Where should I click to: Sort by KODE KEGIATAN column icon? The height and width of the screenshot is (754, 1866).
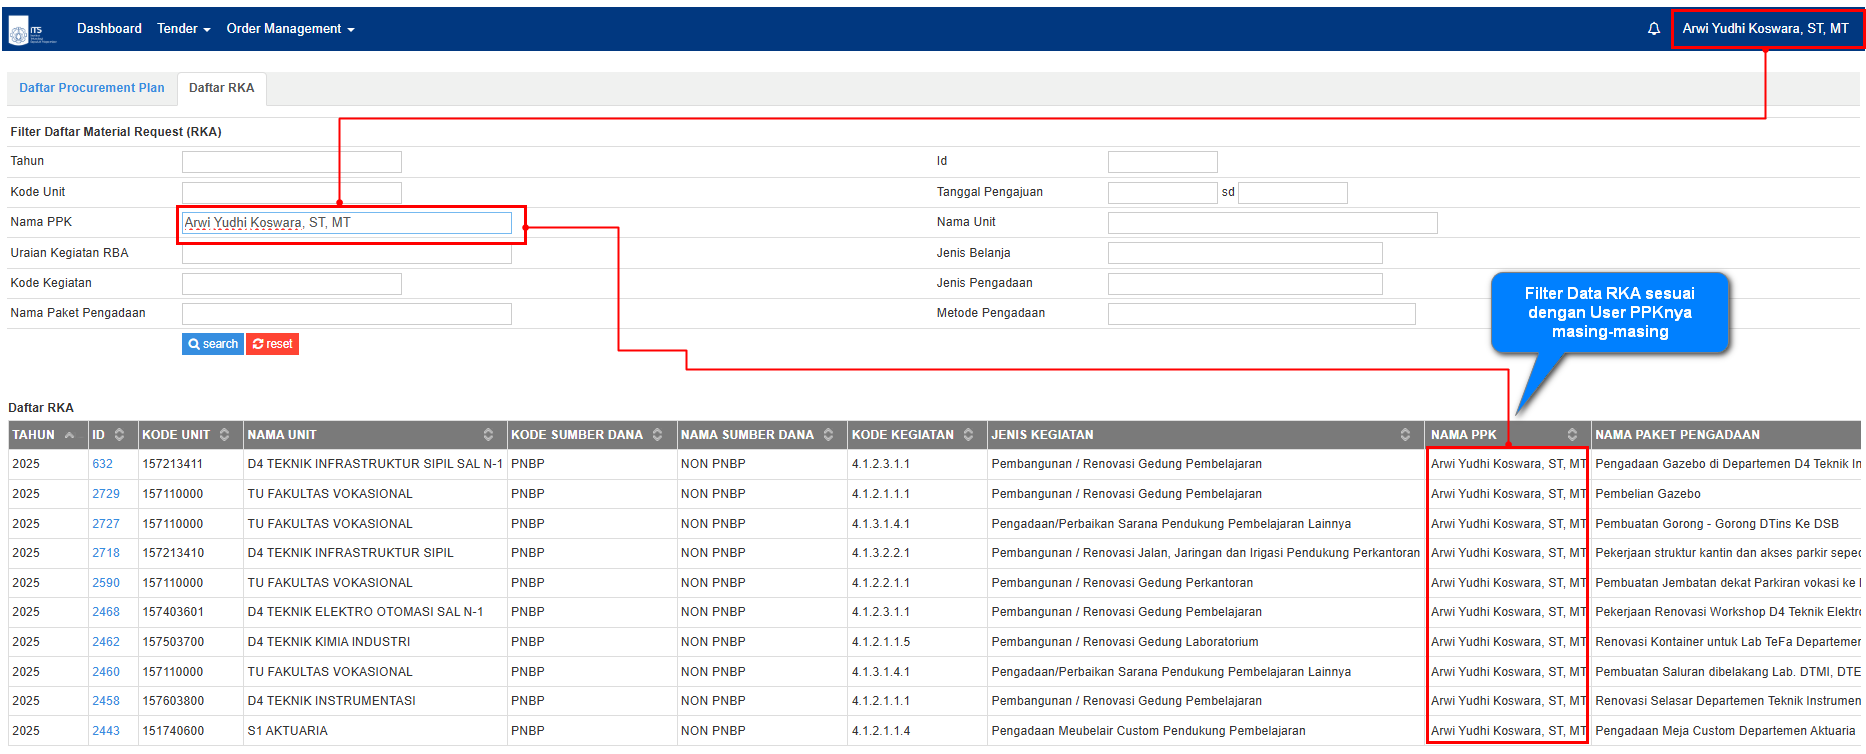(x=968, y=435)
